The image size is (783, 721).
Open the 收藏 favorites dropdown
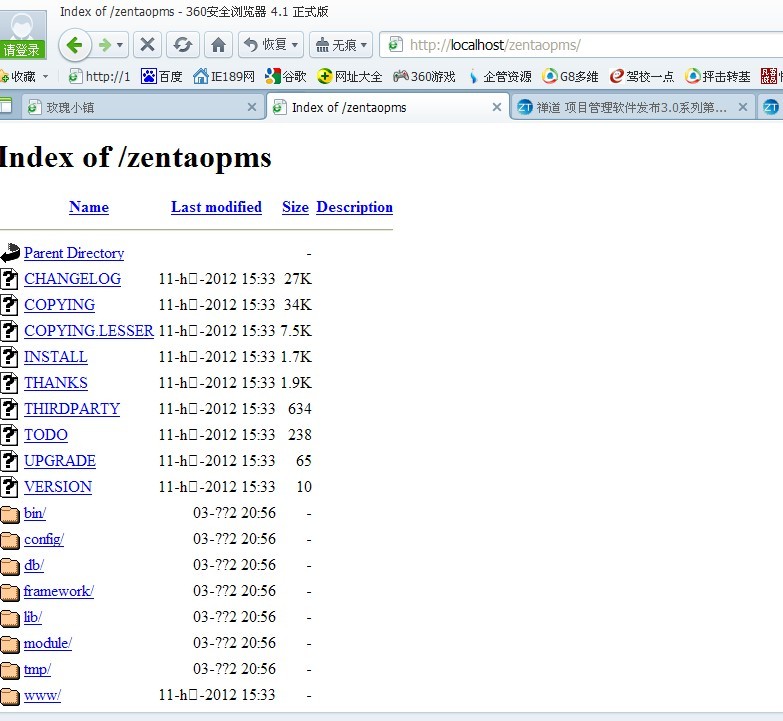pos(24,76)
